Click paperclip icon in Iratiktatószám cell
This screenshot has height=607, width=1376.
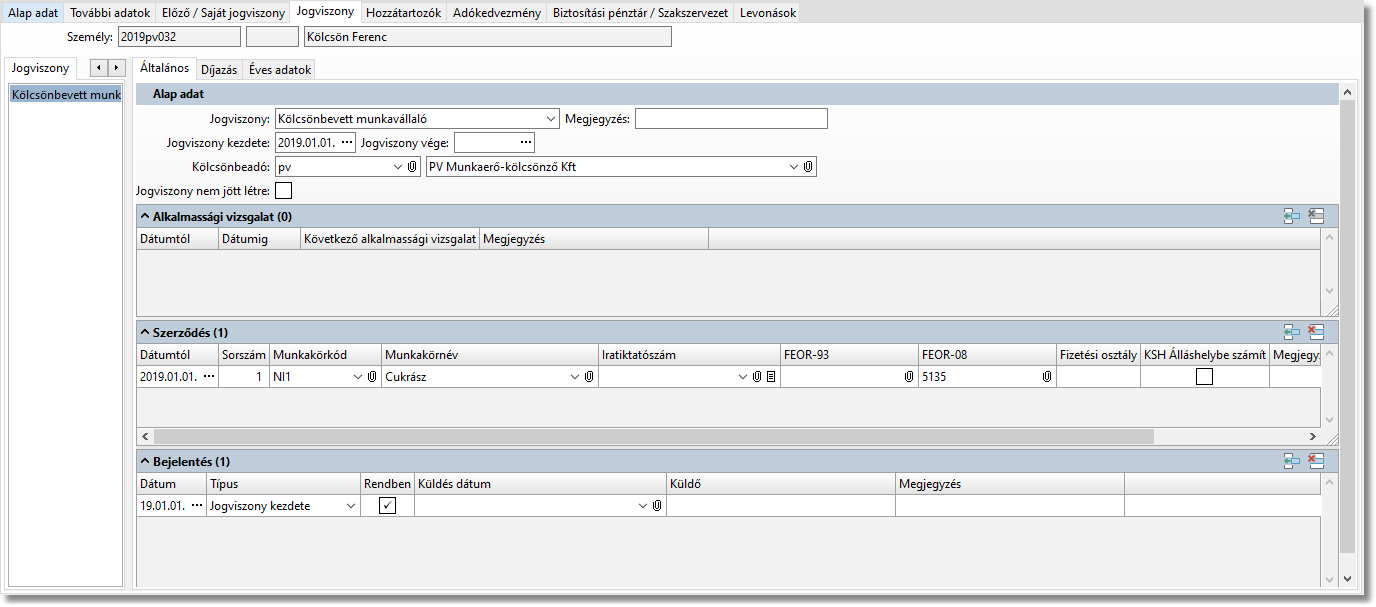(757, 377)
